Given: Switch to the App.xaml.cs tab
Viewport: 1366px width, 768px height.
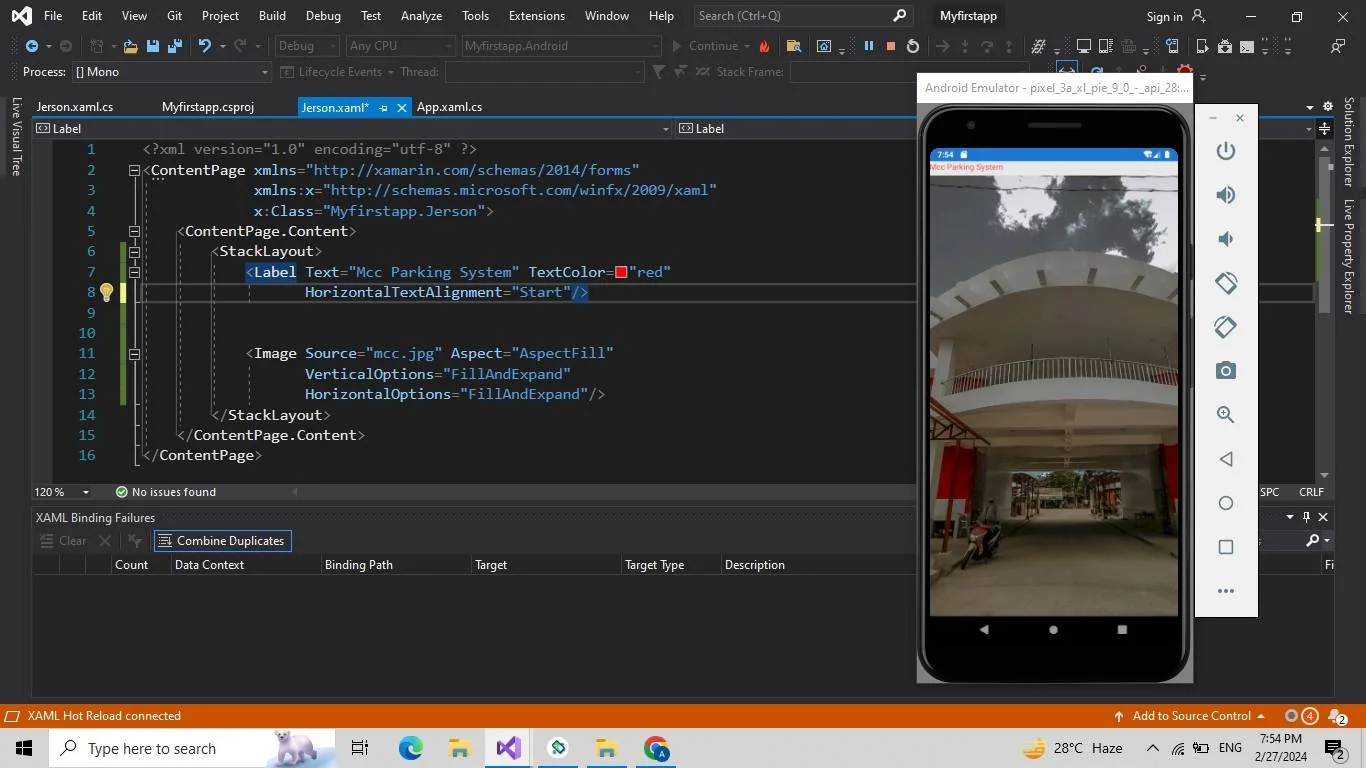Looking at the screenshot, I should [x=449, y=107].
